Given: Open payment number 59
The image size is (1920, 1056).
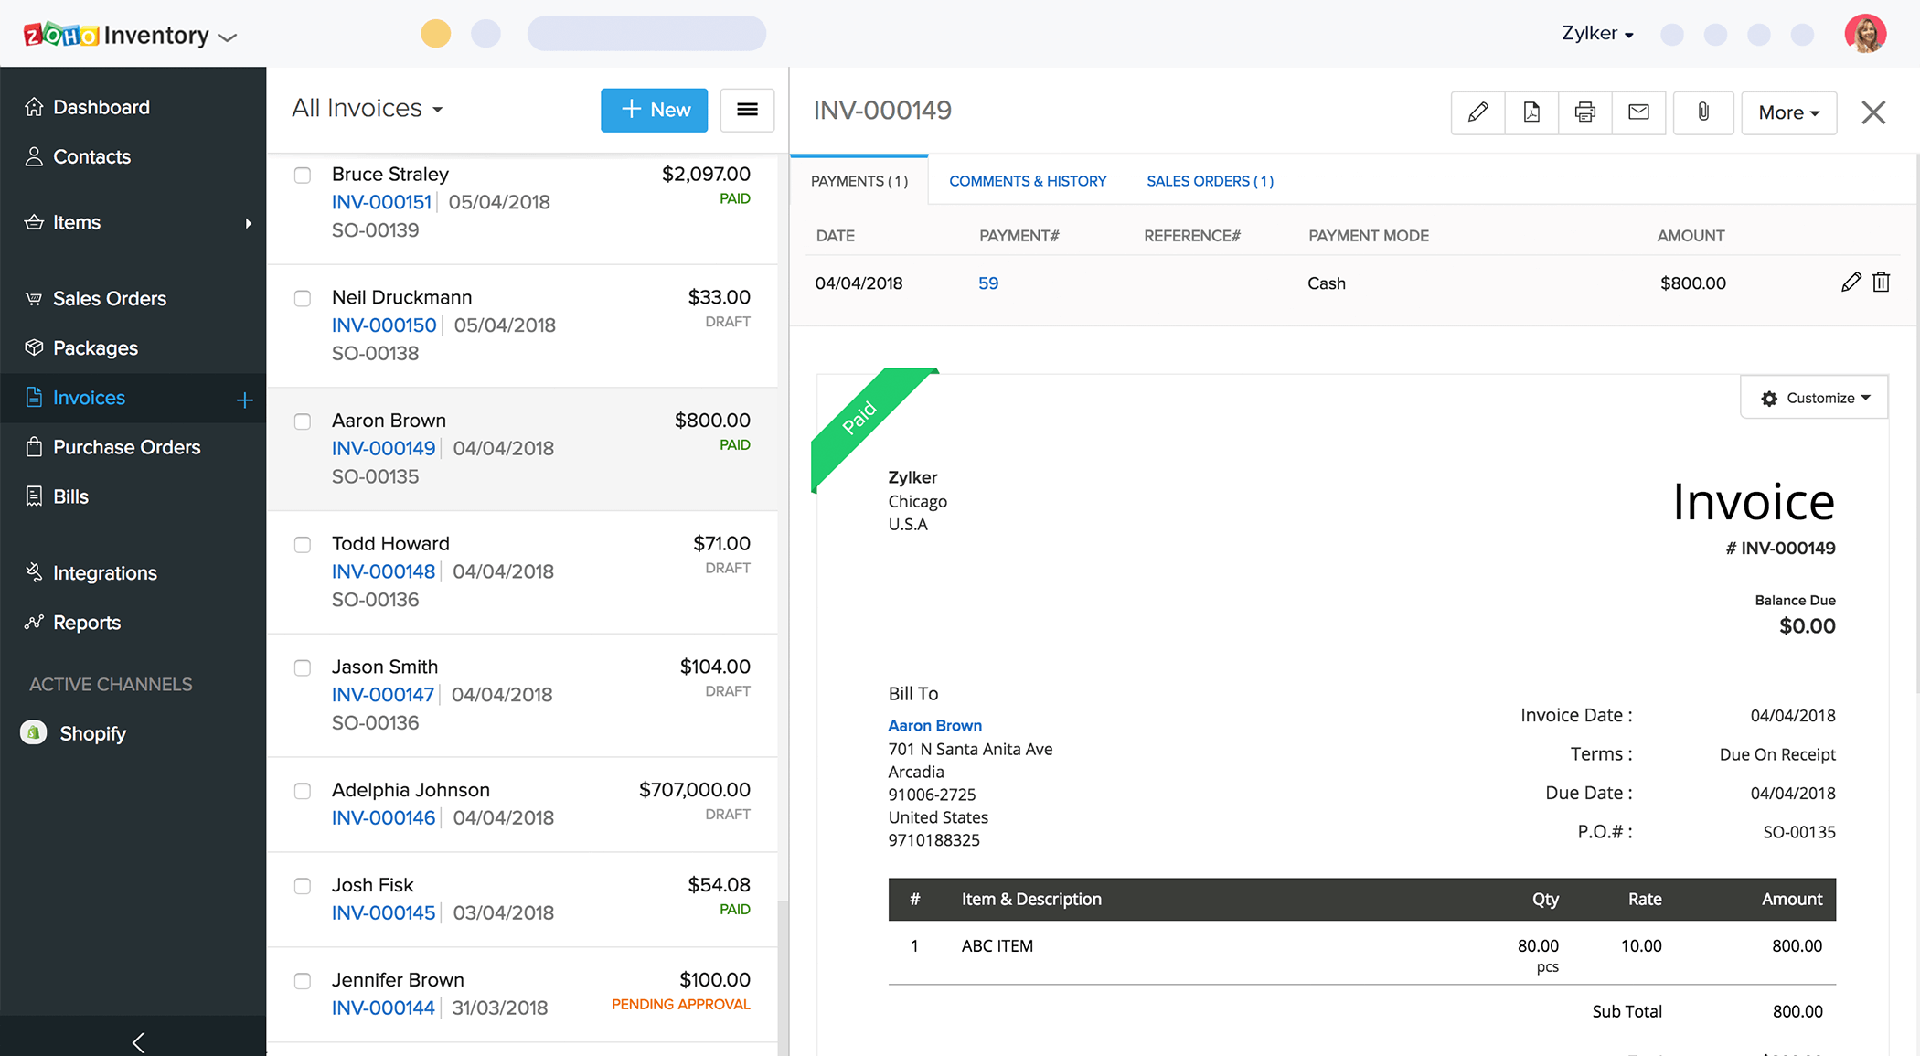Looking at the screenshot, I should click(x=988, y=283).
